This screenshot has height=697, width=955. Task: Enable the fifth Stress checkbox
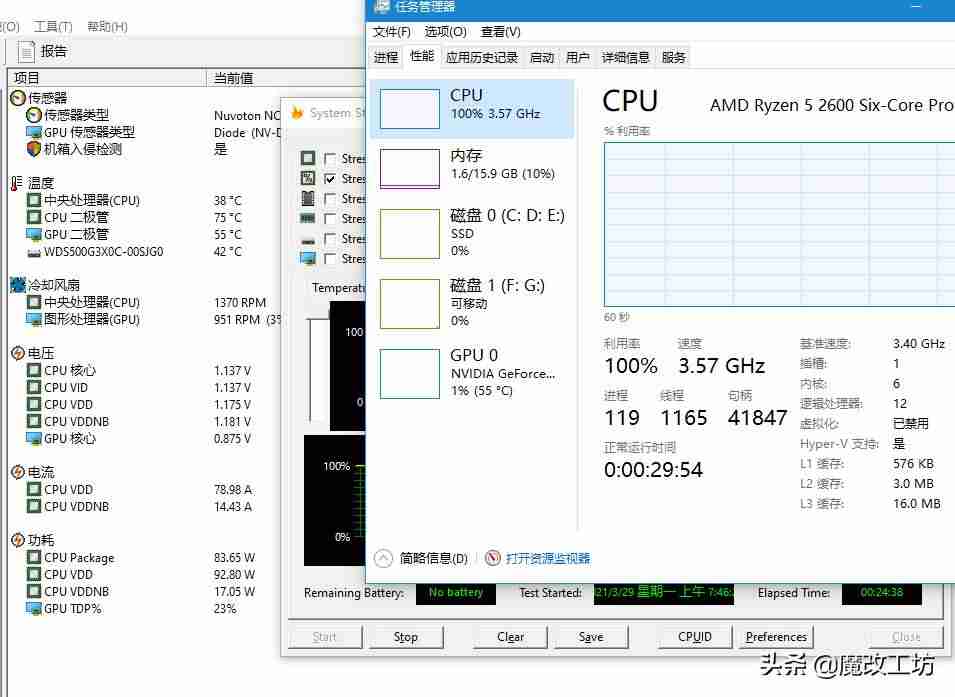(330, 239)
